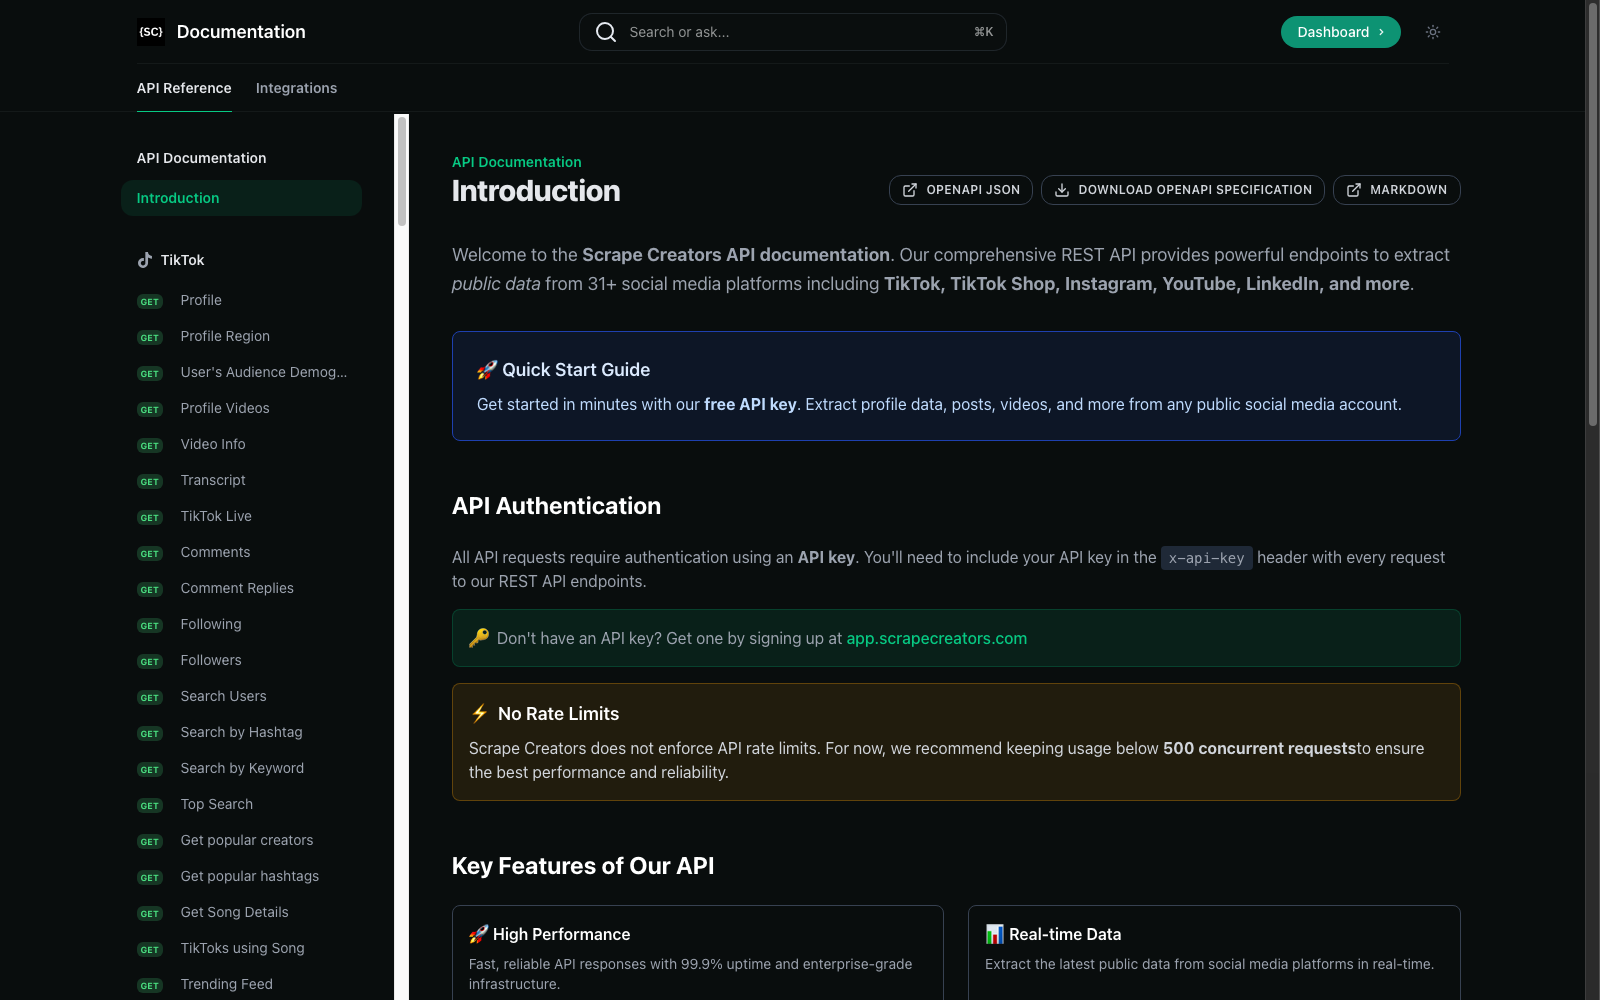Click the GET badge beside Followers

coord(150,661)
